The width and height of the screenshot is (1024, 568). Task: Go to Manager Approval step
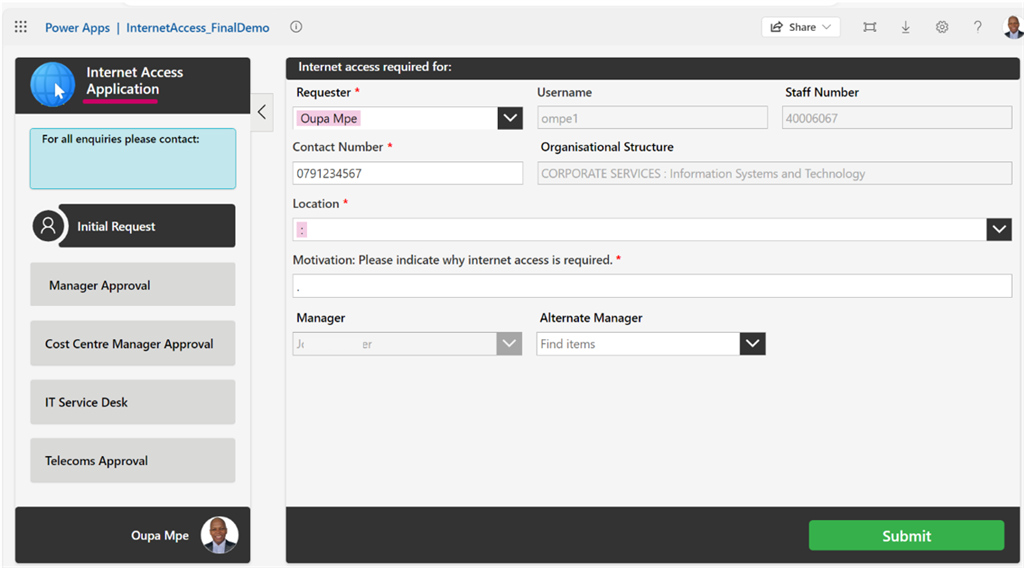pos(132,285)
